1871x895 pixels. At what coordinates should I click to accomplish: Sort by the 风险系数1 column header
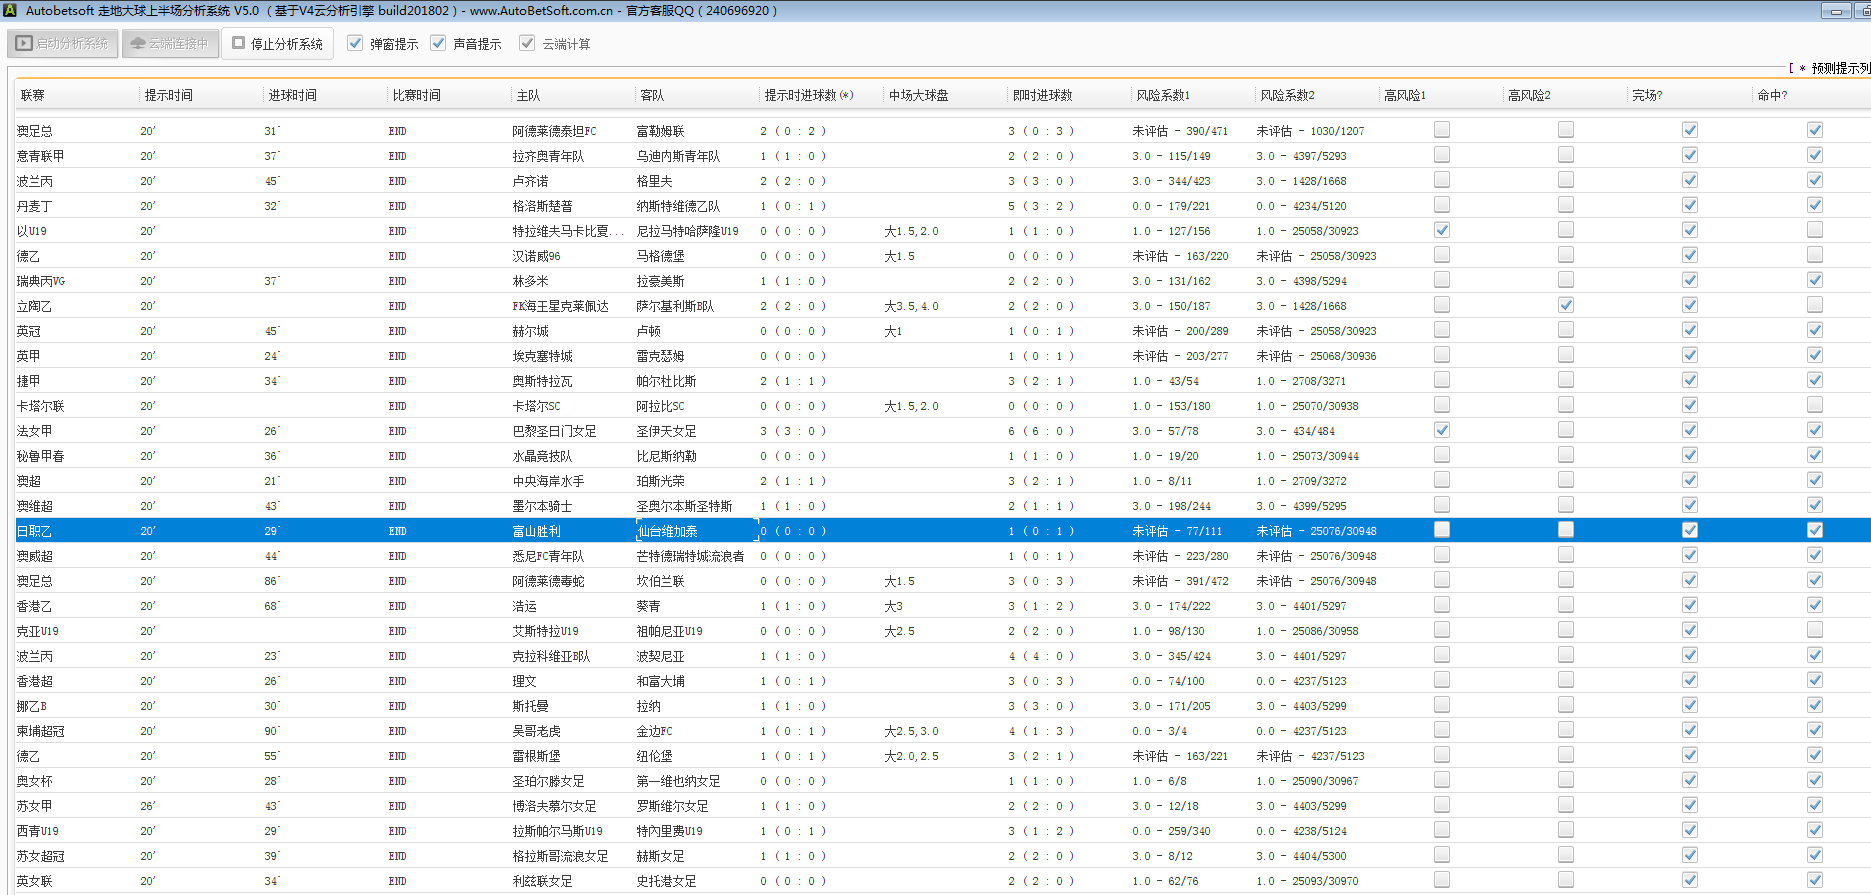coord(1163,96)
